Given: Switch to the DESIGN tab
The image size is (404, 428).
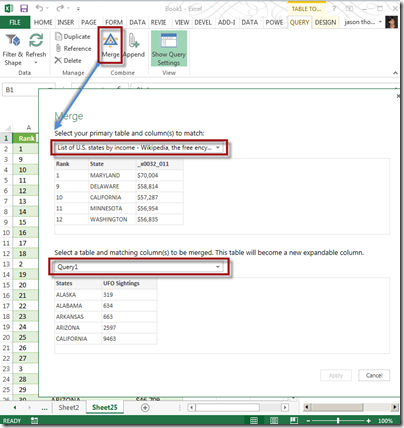Looking at the screenshot, I should [325, 22].
